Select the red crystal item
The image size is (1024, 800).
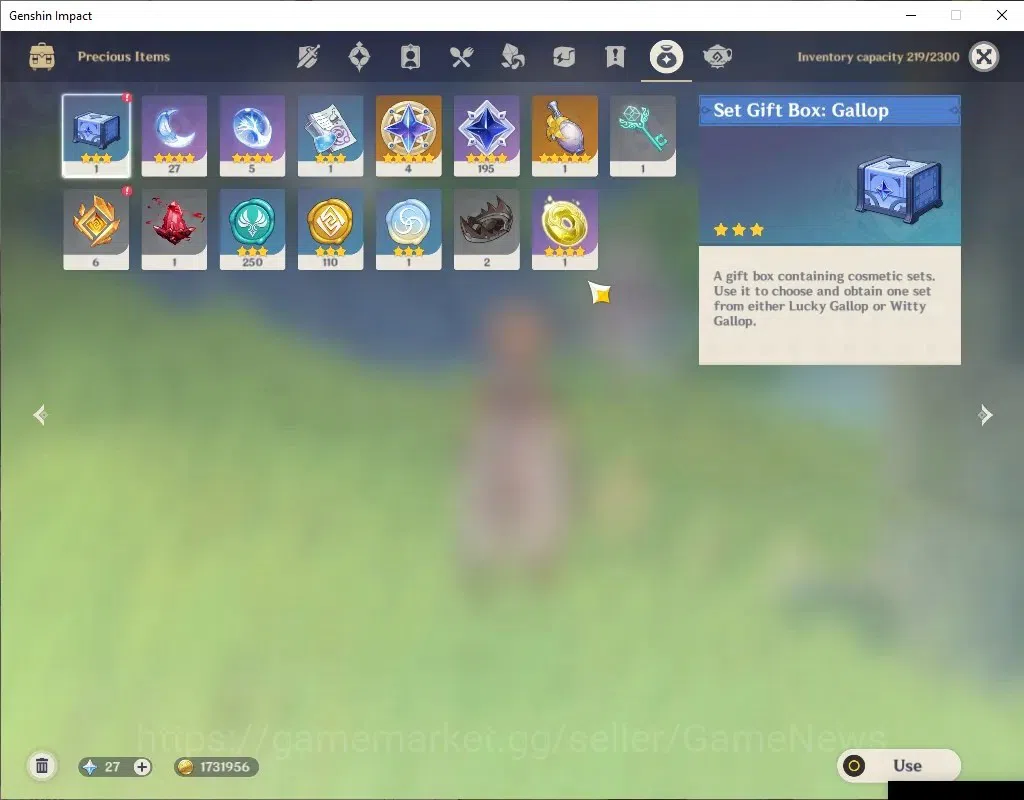[x=174, y=229]
